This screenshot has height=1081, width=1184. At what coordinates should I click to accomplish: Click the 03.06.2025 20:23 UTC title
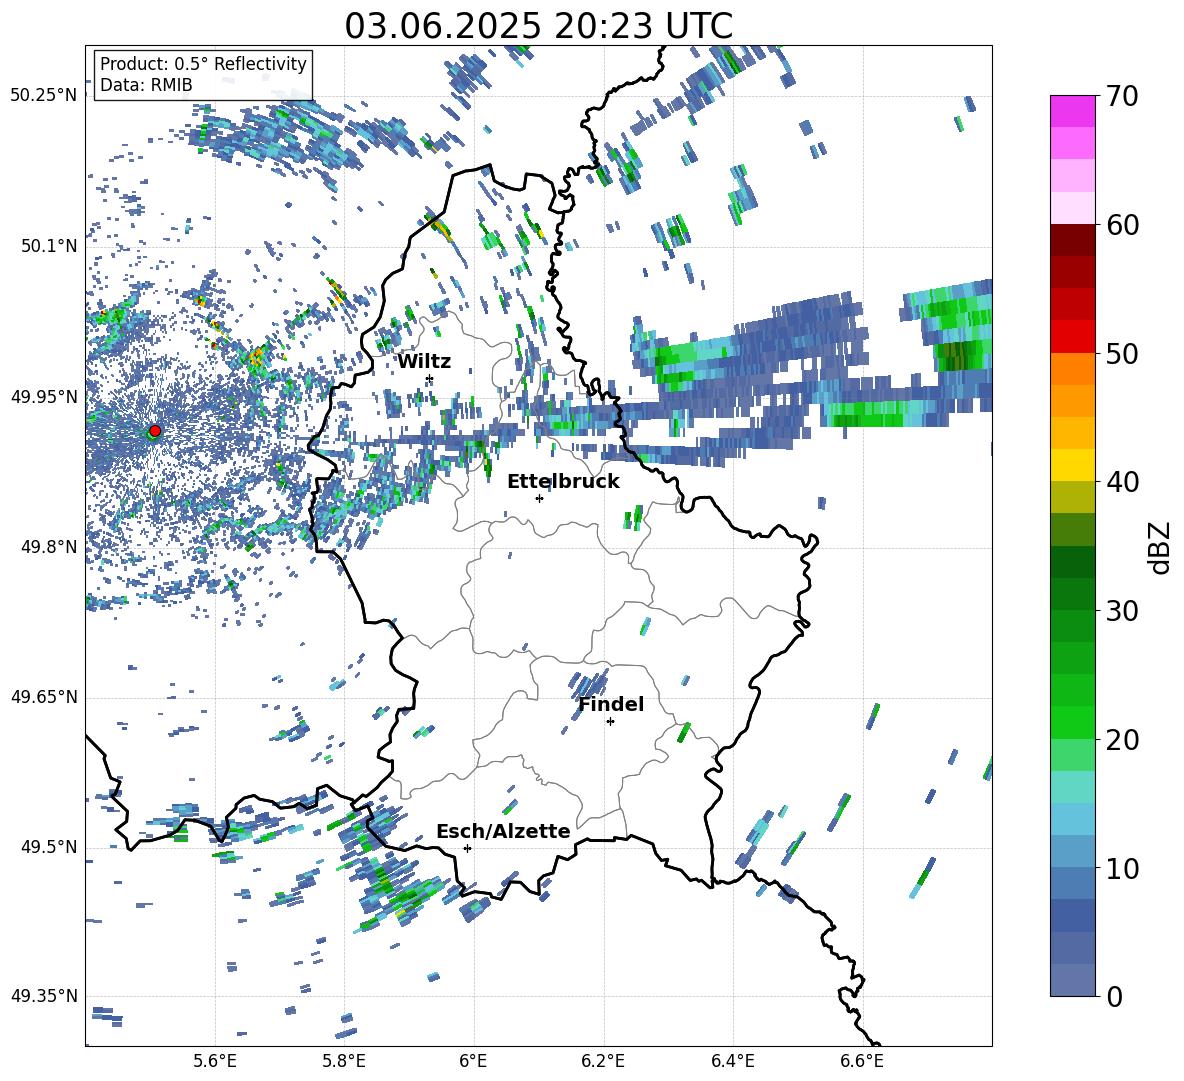pos(538,26)
